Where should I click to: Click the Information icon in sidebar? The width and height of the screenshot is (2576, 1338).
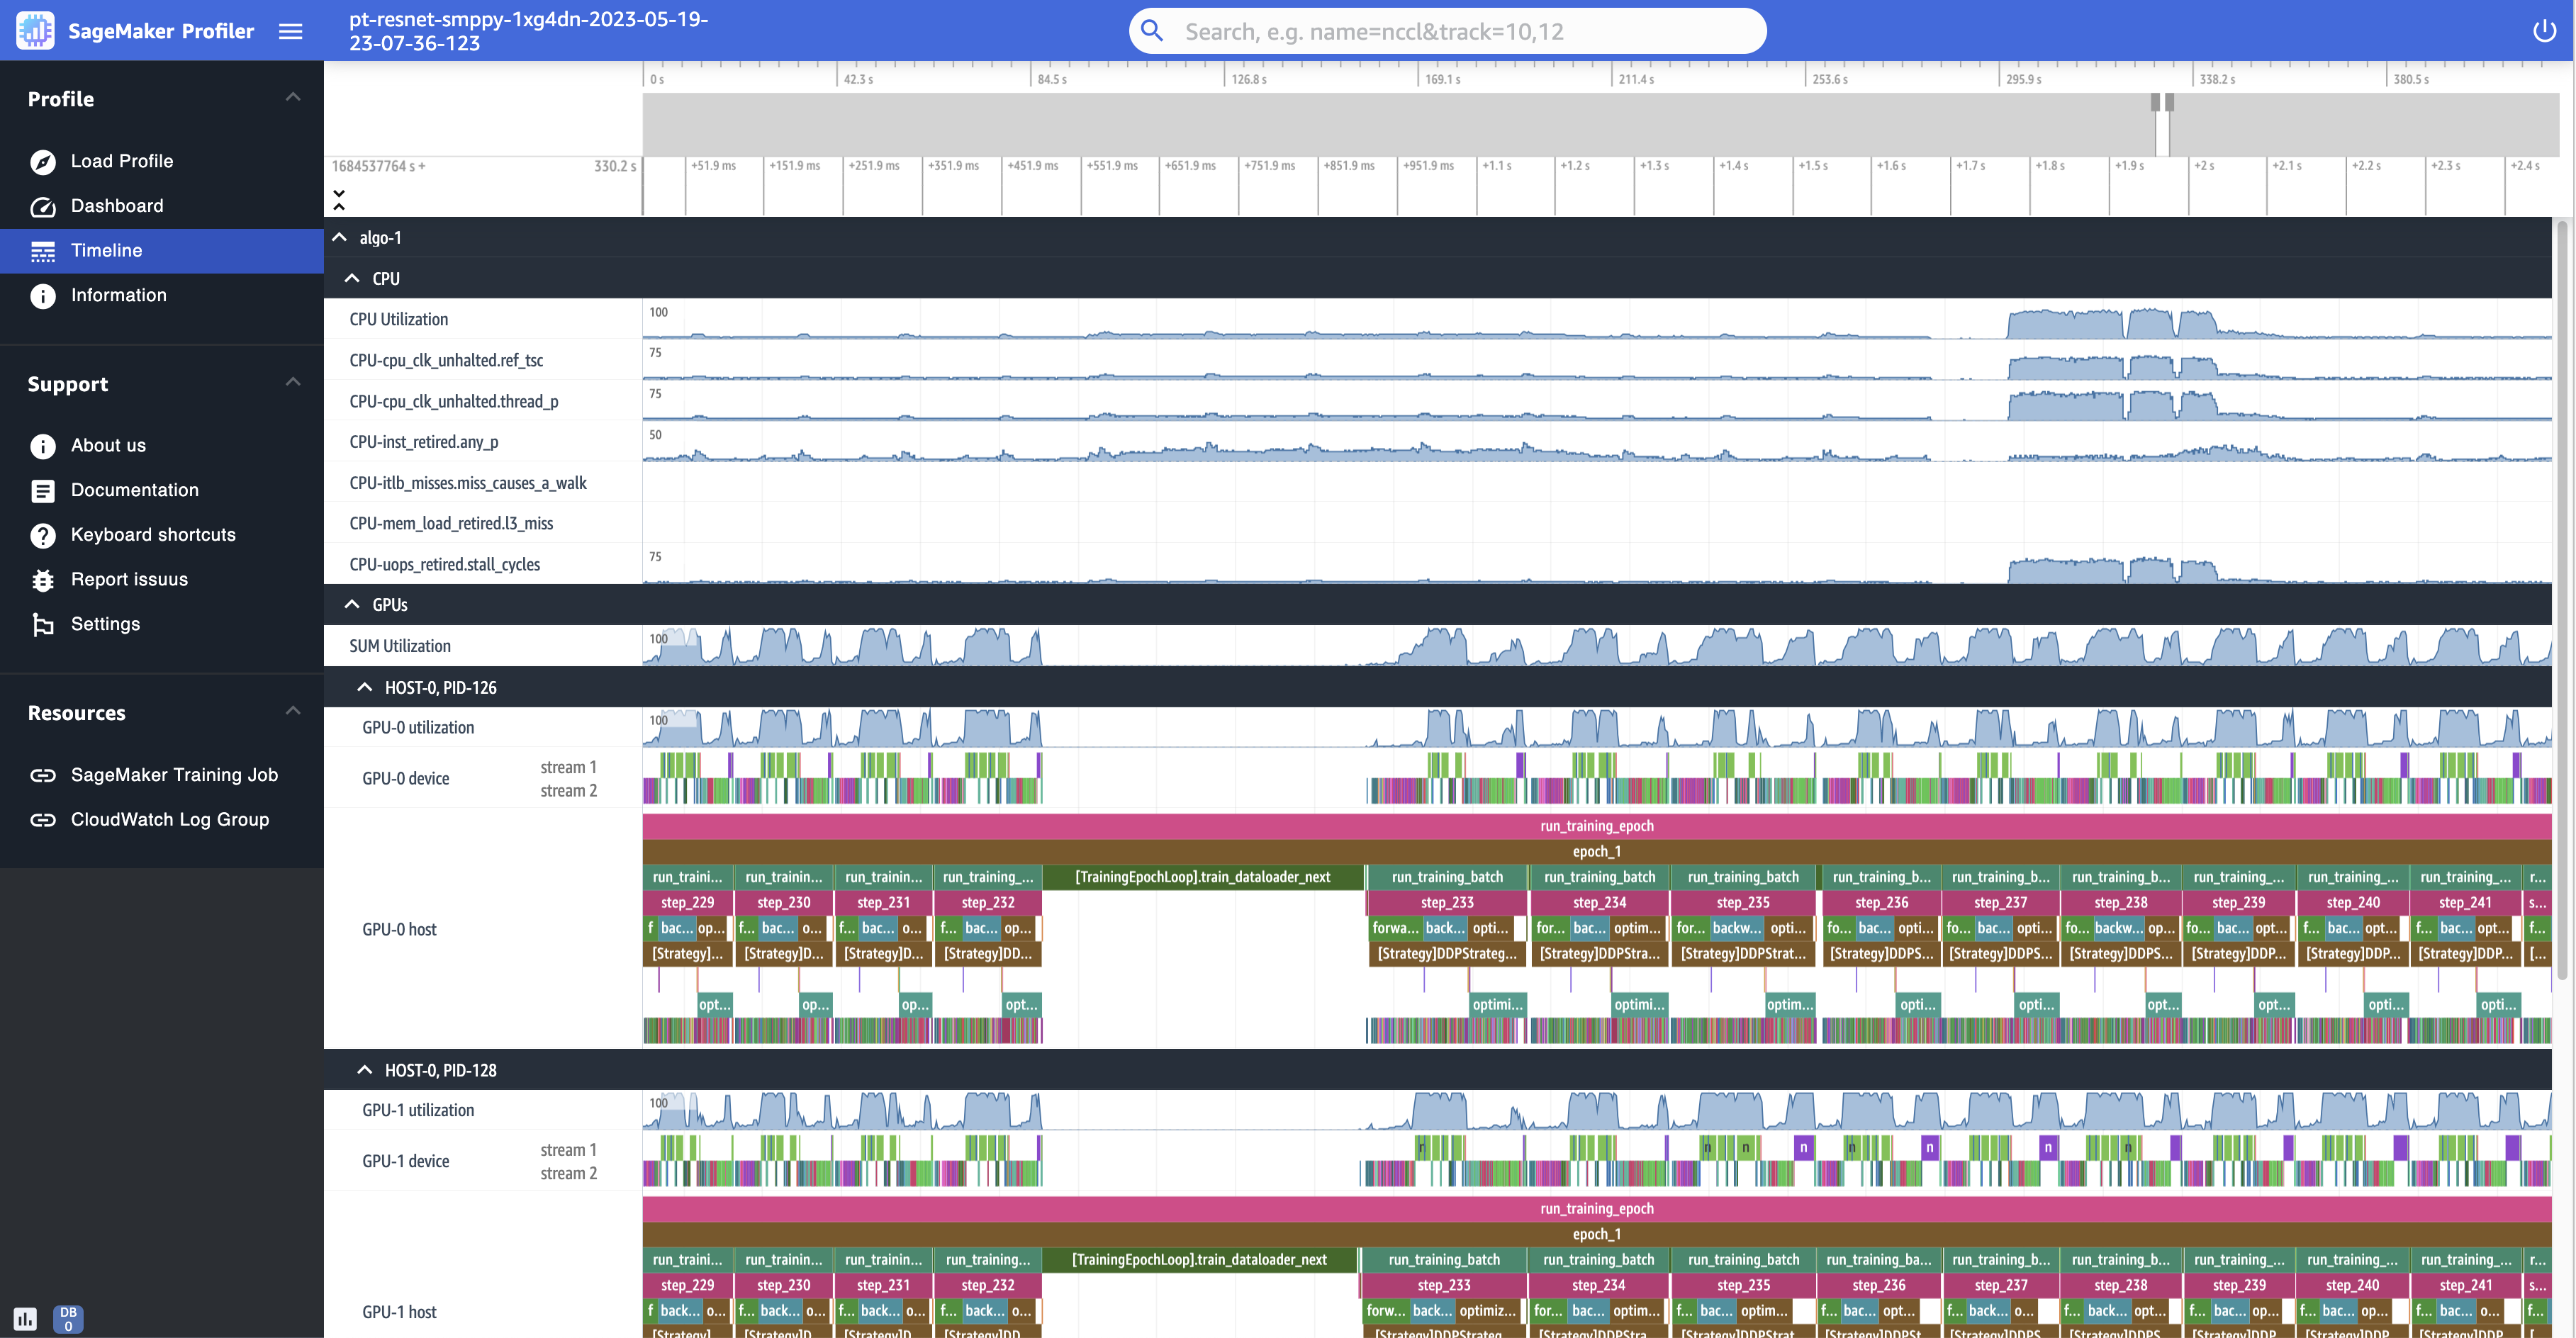[x=43, y=295]
